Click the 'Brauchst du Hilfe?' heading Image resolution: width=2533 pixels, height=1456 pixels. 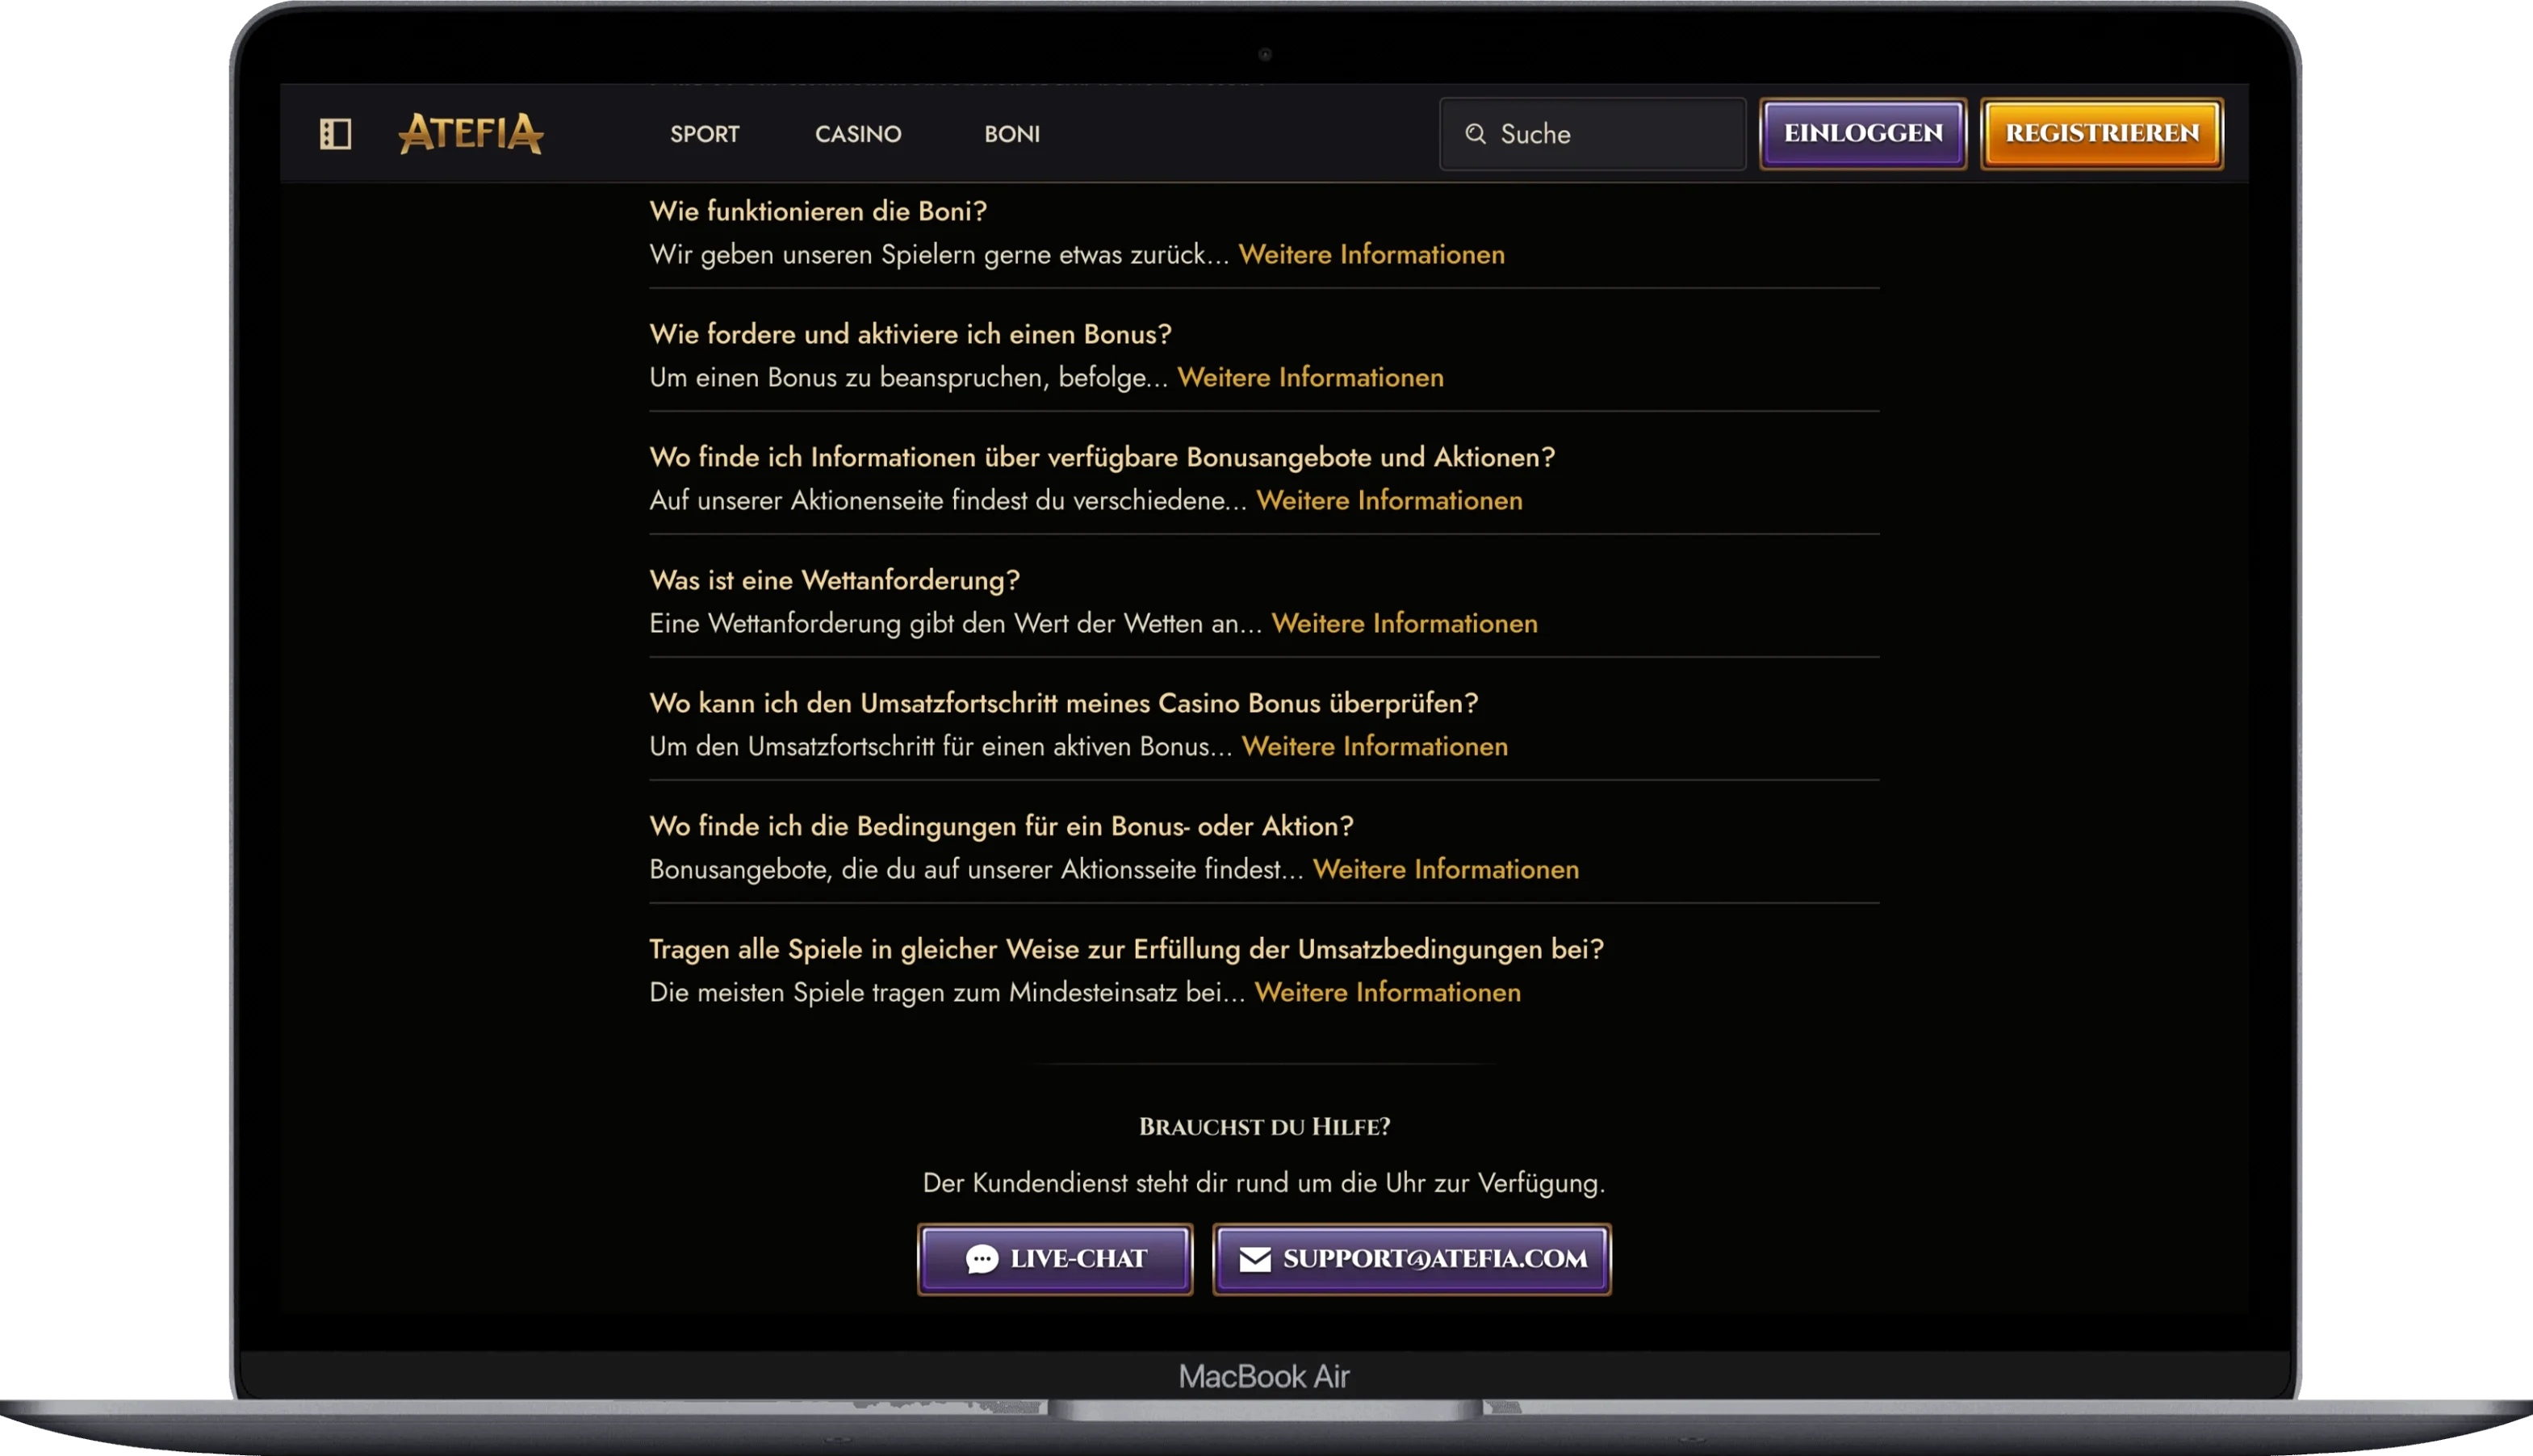click(1264, 1127)
